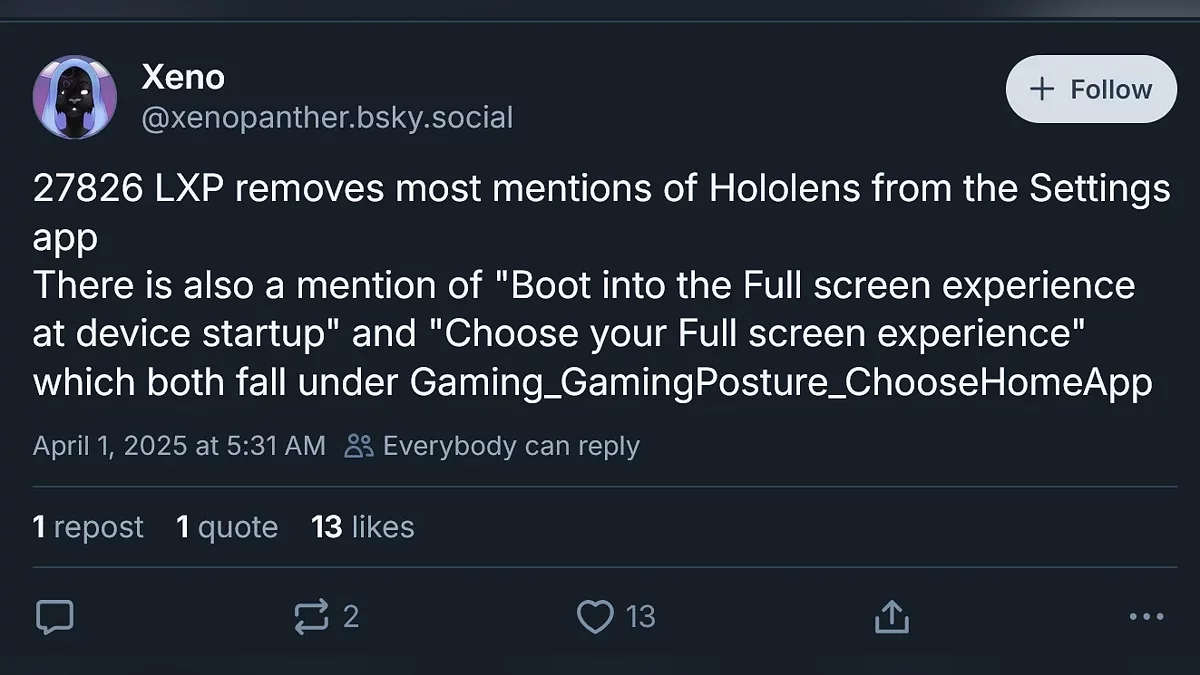Click the repost arrows icon
The image size is (1200, 675).
click(x=312, y=617)
